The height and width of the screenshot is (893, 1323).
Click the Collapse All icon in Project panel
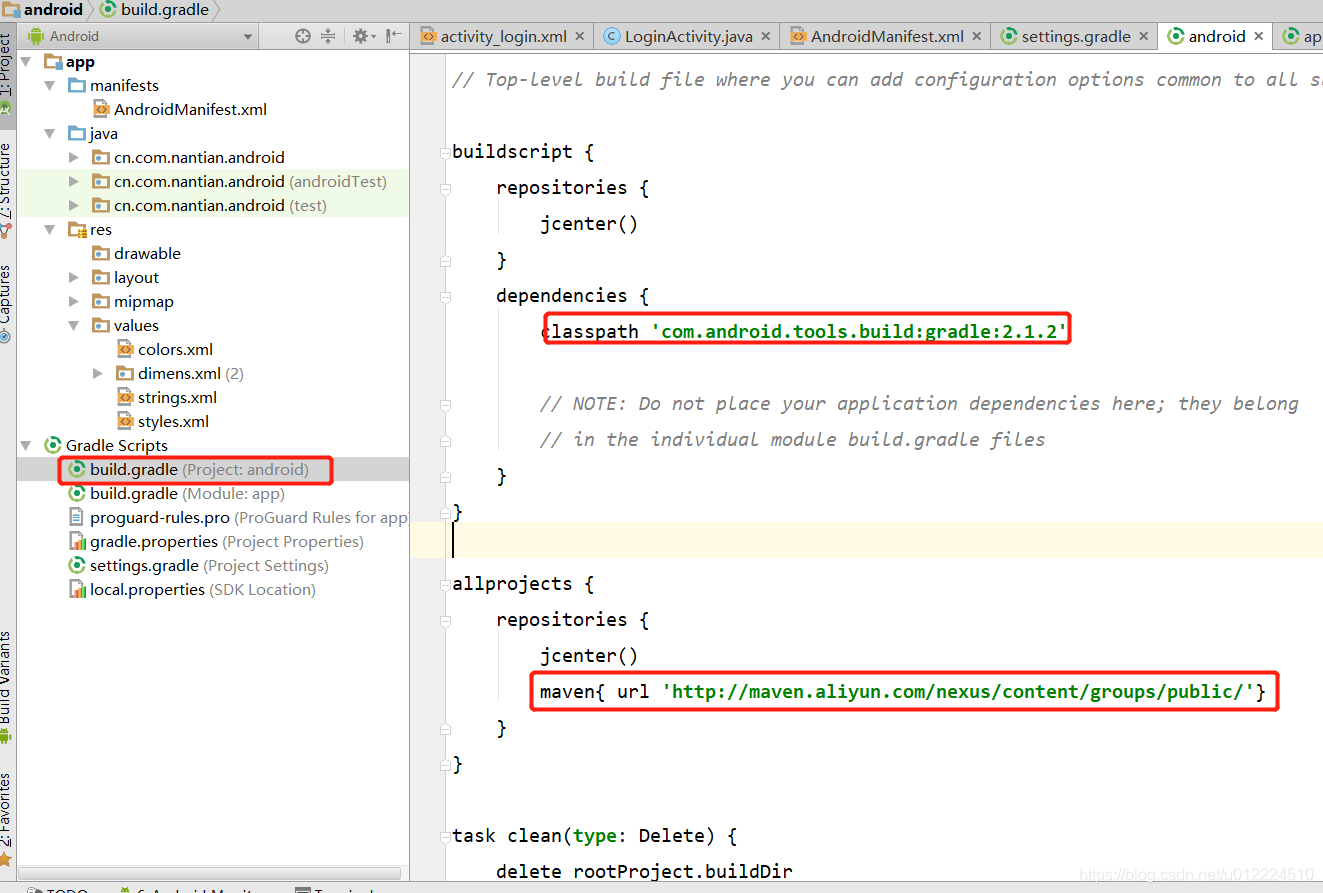pos(328,36)
